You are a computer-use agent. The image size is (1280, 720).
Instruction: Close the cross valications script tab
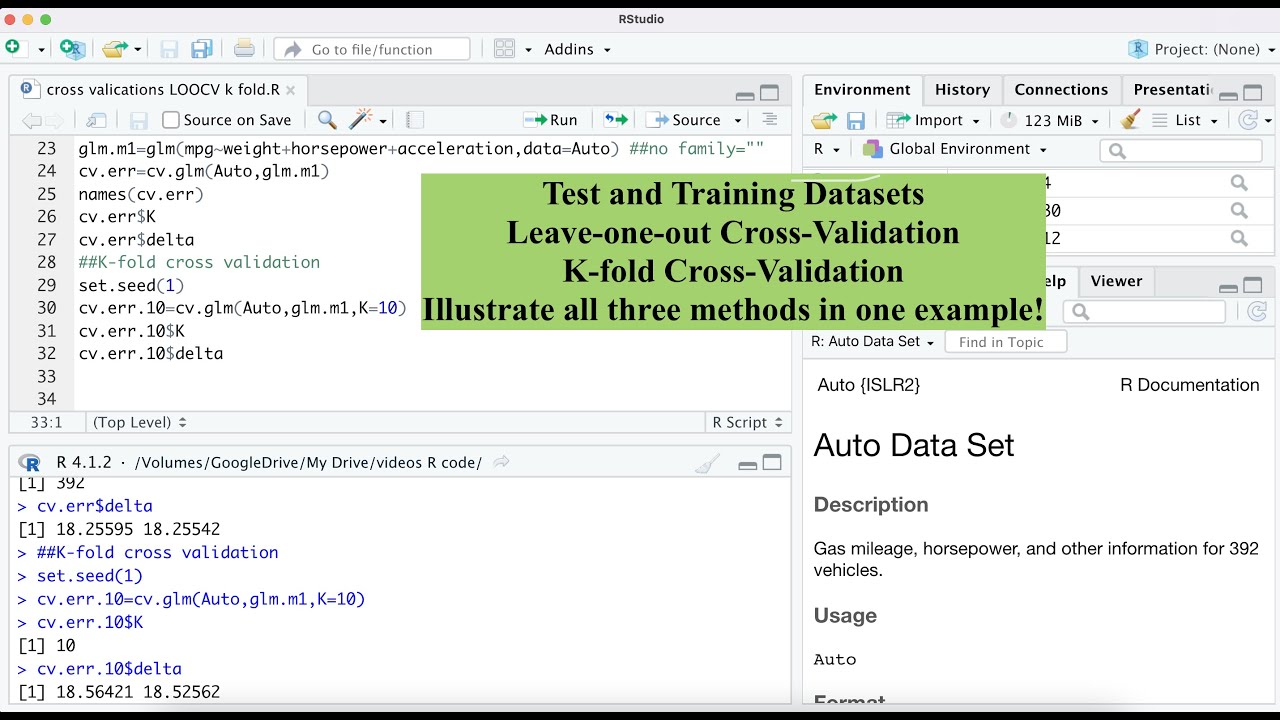291,90
